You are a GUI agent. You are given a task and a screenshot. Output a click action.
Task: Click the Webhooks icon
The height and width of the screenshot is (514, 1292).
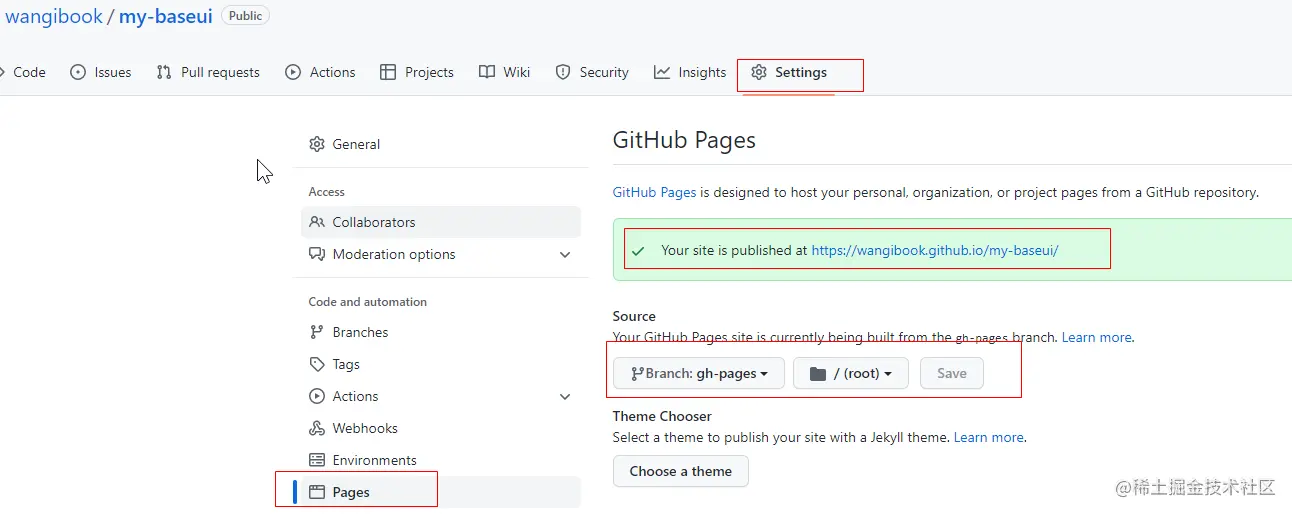pyautogui.click(x=317, y=428)
